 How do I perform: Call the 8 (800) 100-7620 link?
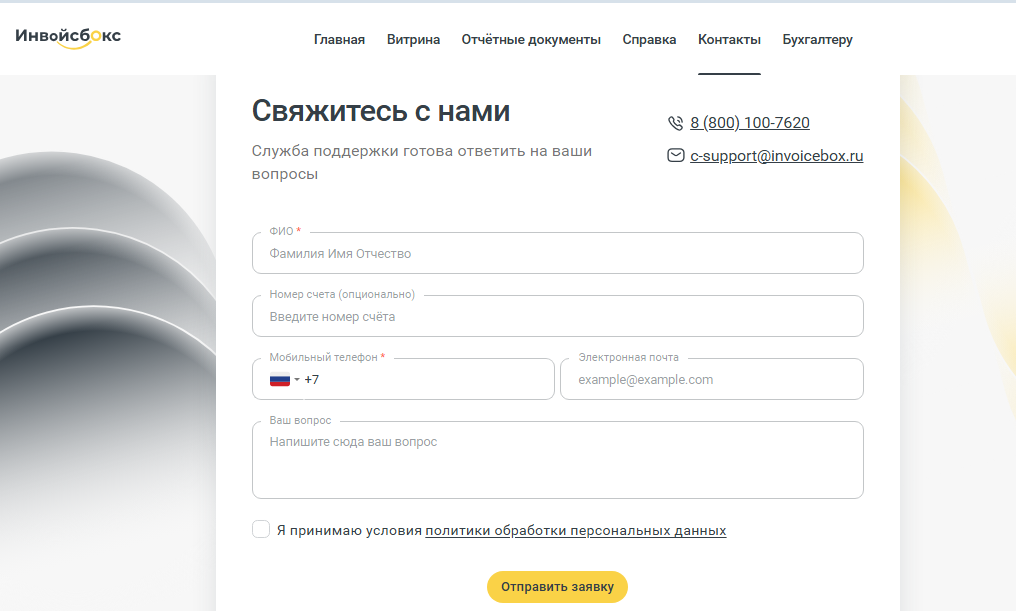coord(750,122)
